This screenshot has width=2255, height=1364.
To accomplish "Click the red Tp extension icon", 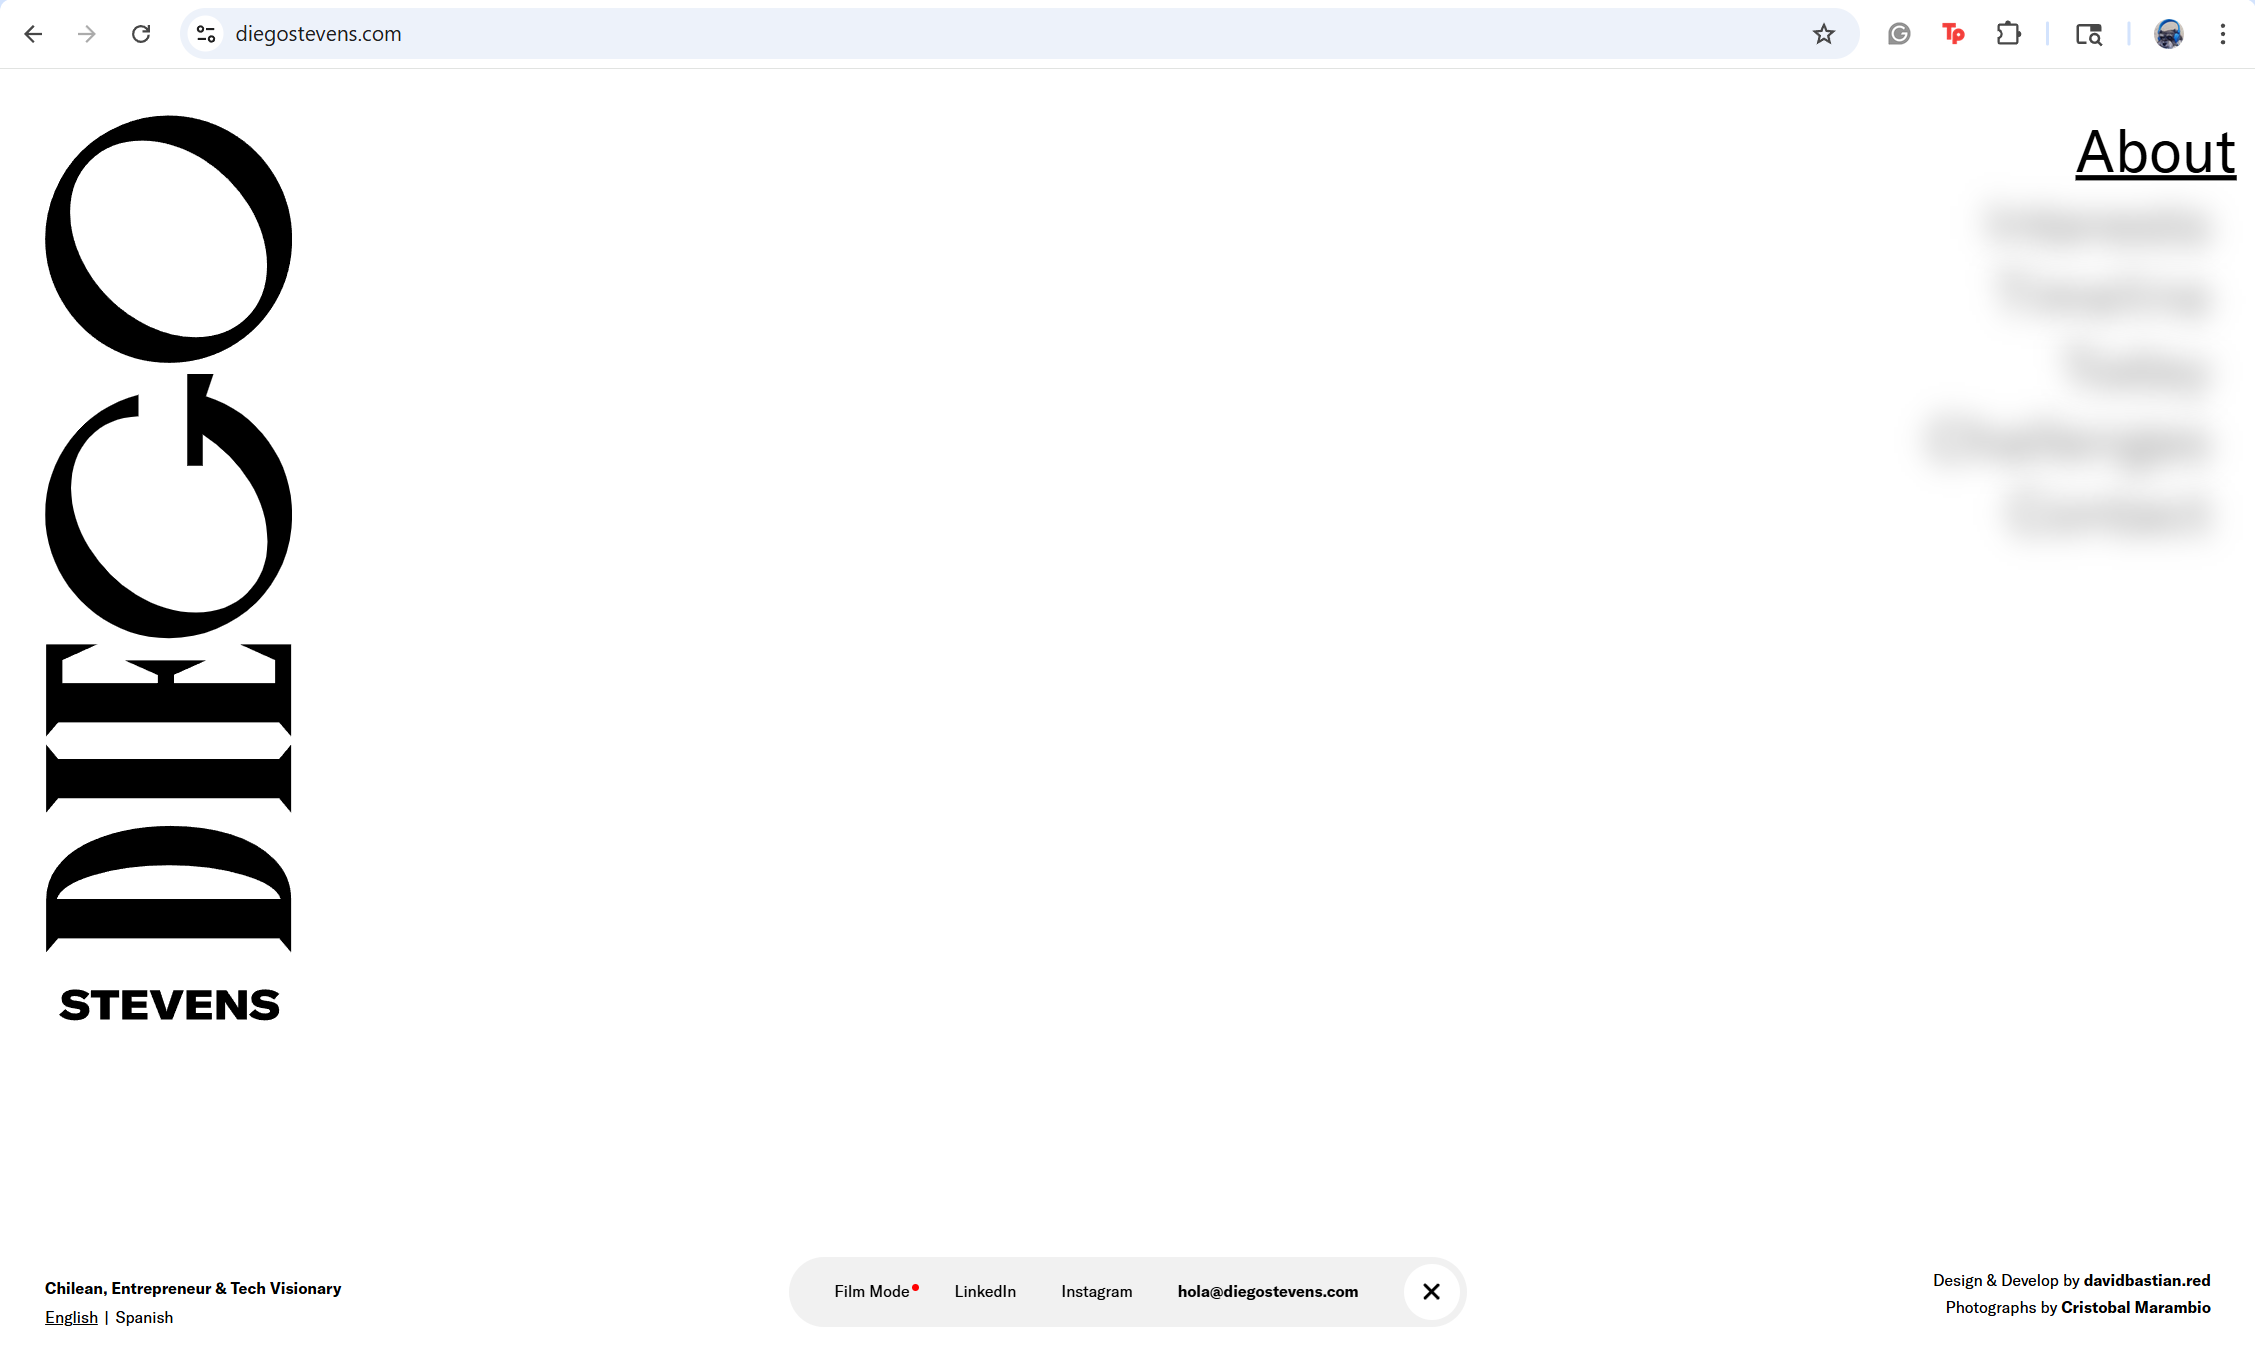I will [x=1953, y=34].
